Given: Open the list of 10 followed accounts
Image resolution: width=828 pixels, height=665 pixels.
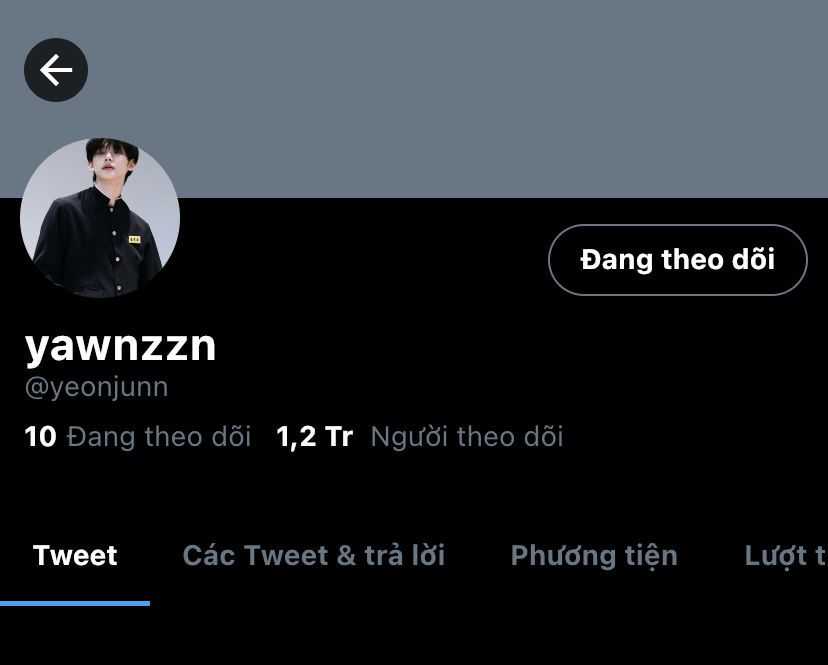Looking at the screenshot, I should click(x=137, y=437).
